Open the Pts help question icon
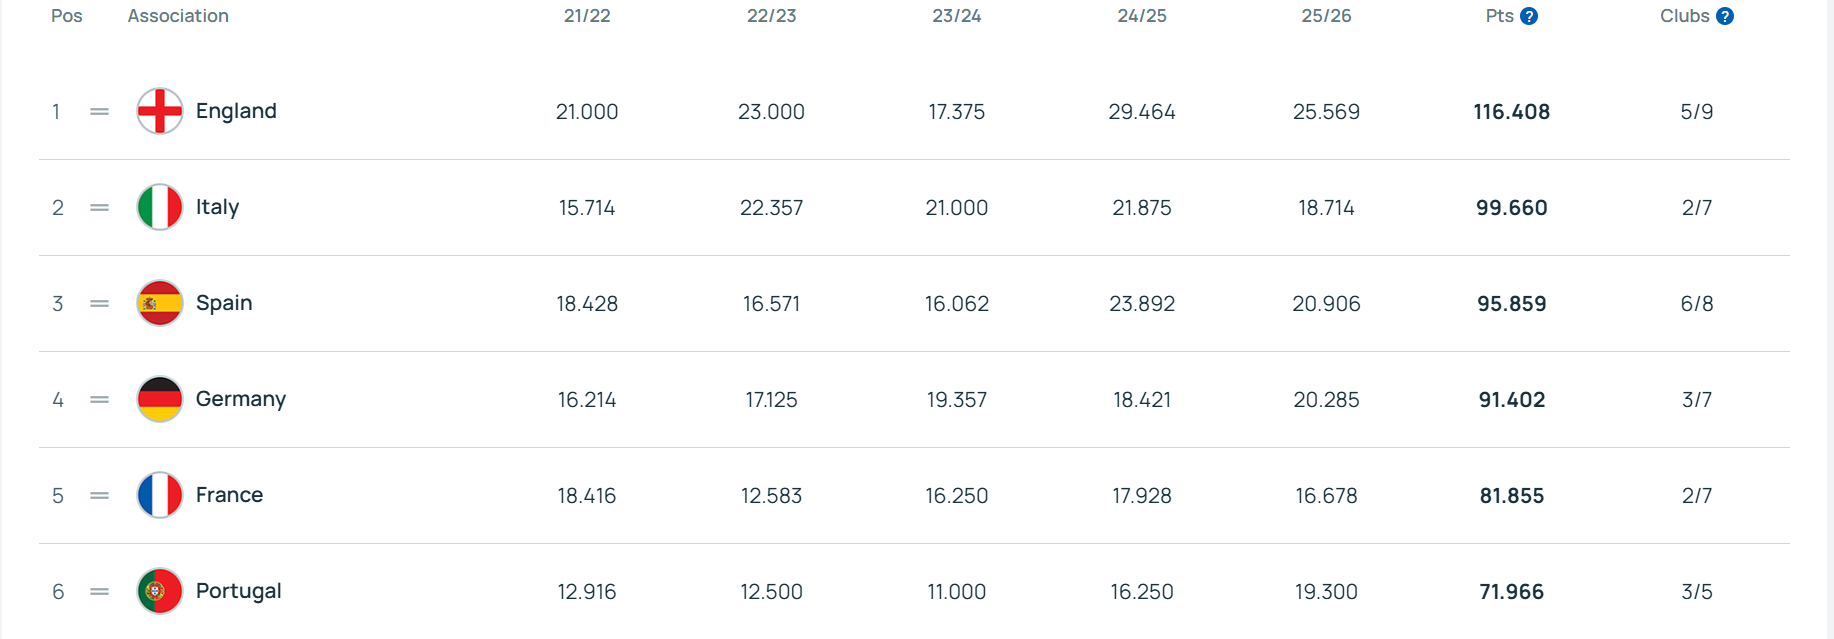Screen dimensions: 1834x639 [x=1529, y=16]
